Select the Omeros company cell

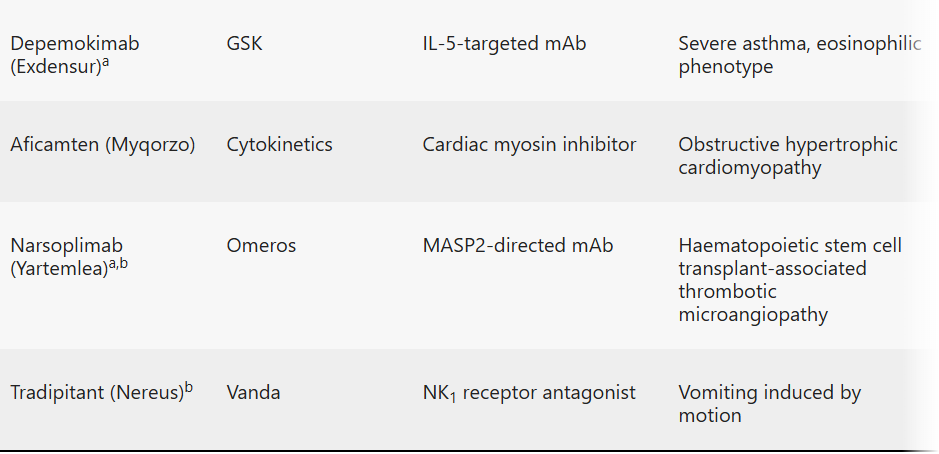click(x=261, y=246)
